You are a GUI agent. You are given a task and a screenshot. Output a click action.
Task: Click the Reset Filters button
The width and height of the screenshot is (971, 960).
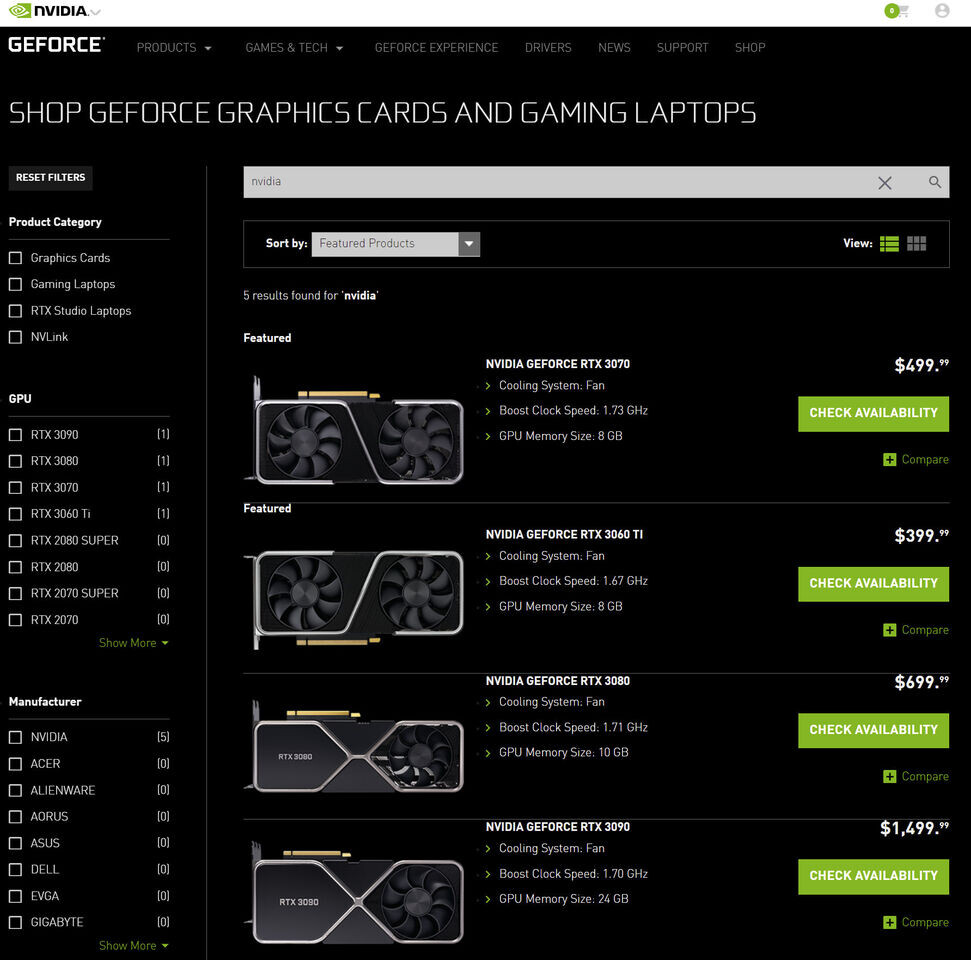click(x=51, y=178)
